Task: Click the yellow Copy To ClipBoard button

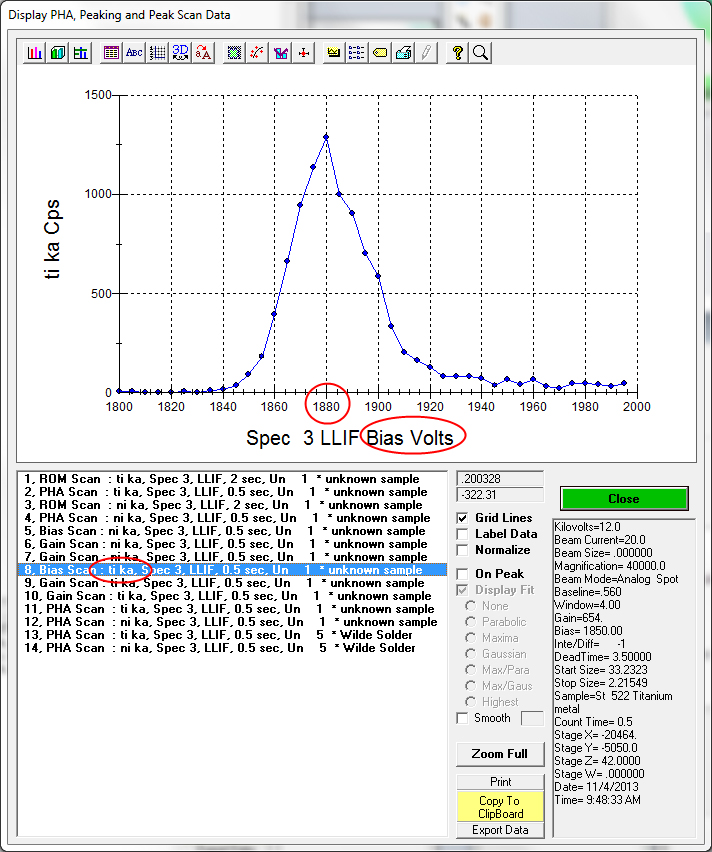Action: coord(499,807)
